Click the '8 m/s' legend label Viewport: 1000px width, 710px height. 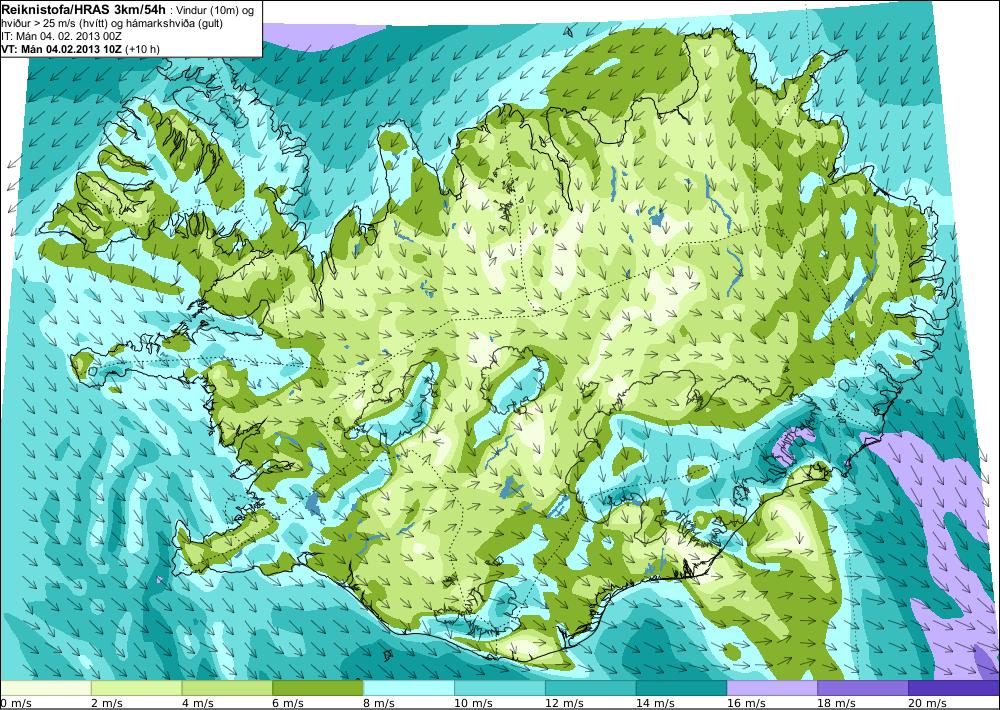380,703
